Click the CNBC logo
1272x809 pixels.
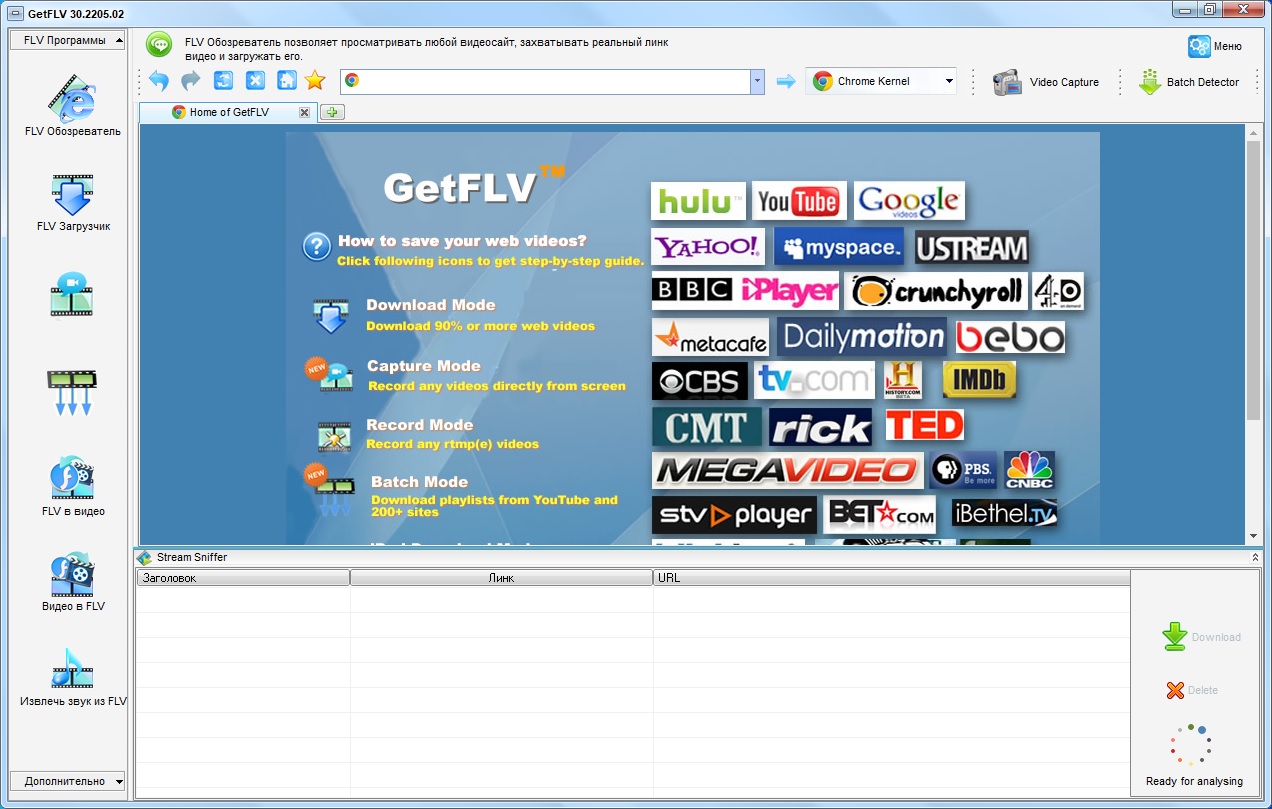tap(1029, 470)
